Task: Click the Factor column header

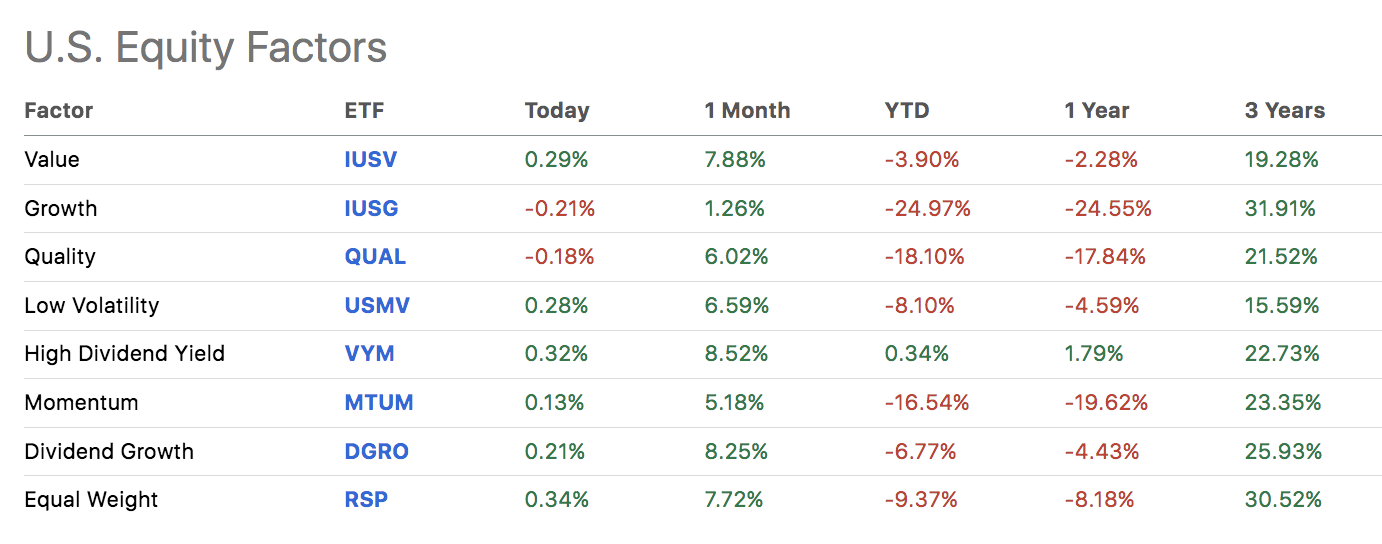Action: 59,111
